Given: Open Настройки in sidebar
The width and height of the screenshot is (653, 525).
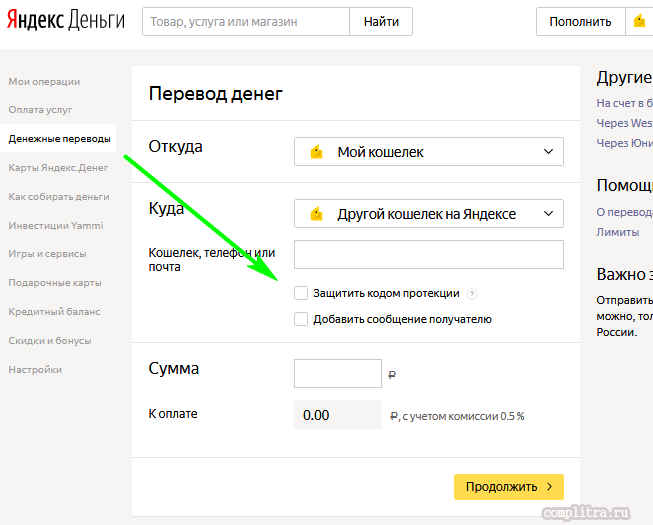Looking at the screenshot, I should [35, 370].
